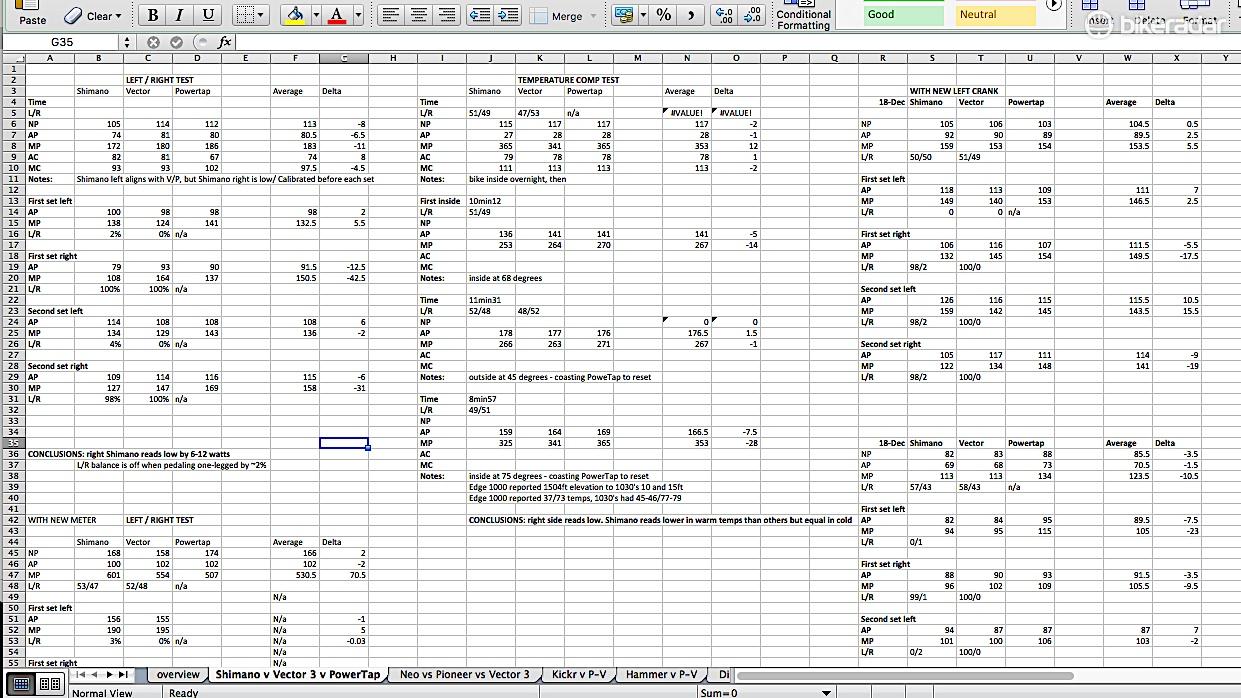The width and height of the screenshot is (1241, 698).
Task: Open the fx insert function button
Action: point(224,42)
